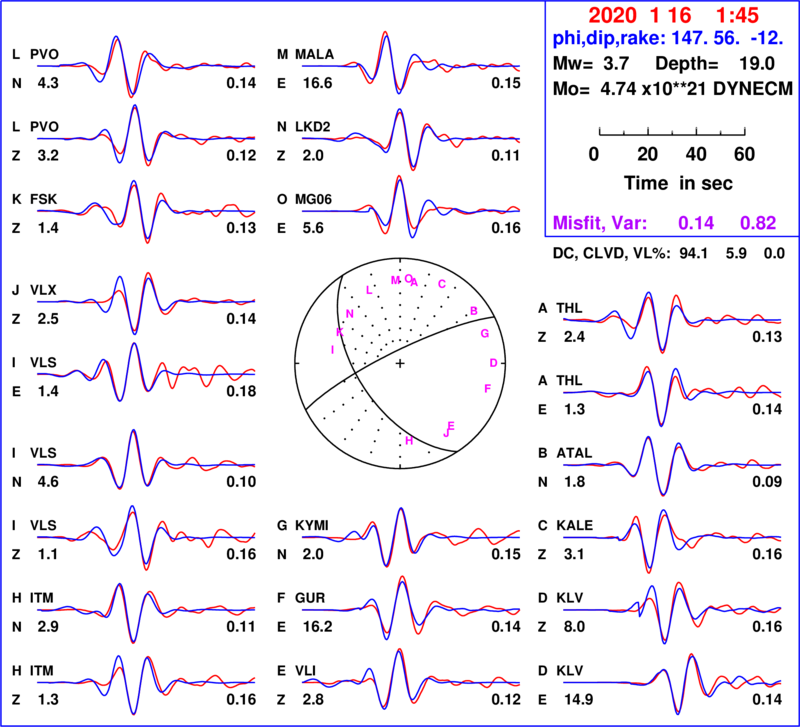Viewport: 800px width, 727px height.
Task: Click station marker I at the circle's left edge
Action: pyautogui.click(x=332, y=349)
